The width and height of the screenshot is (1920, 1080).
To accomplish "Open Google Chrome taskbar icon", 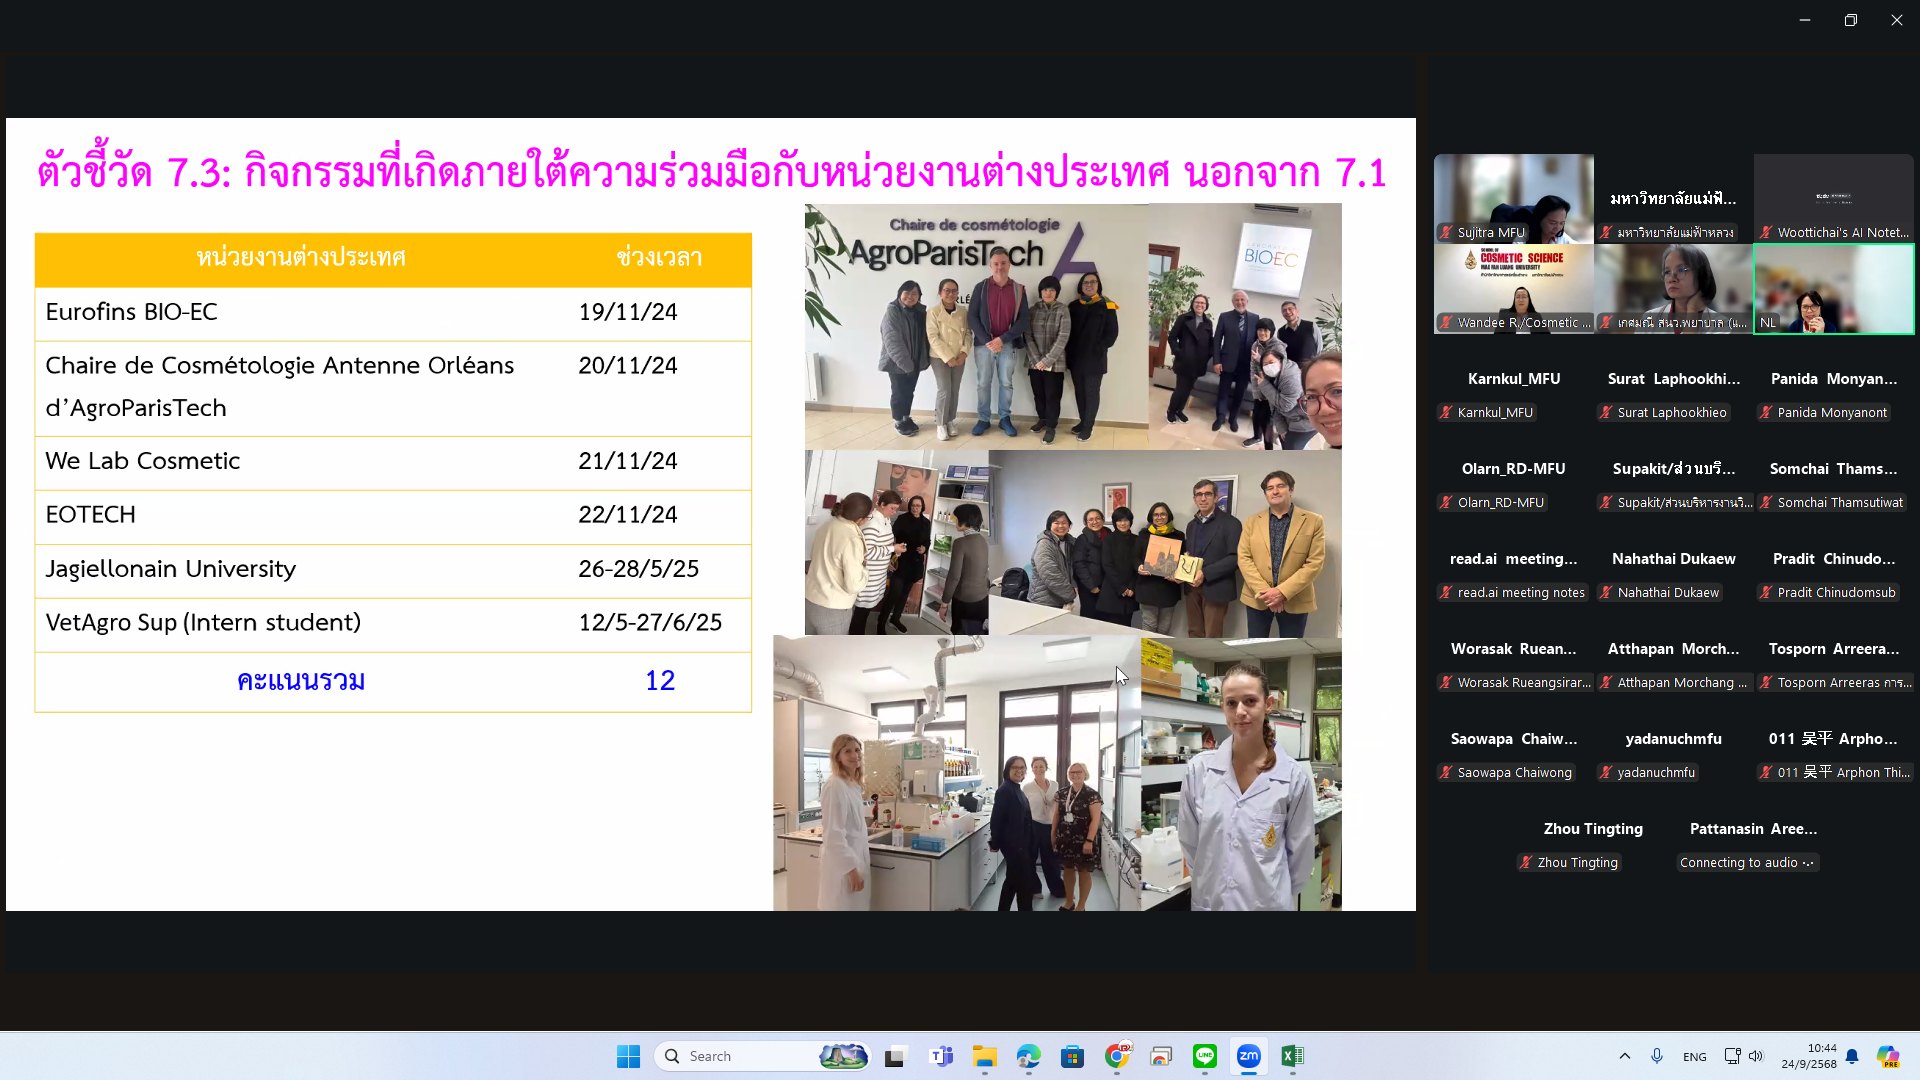I will pyautogui.click(x=1117, y=1056).
